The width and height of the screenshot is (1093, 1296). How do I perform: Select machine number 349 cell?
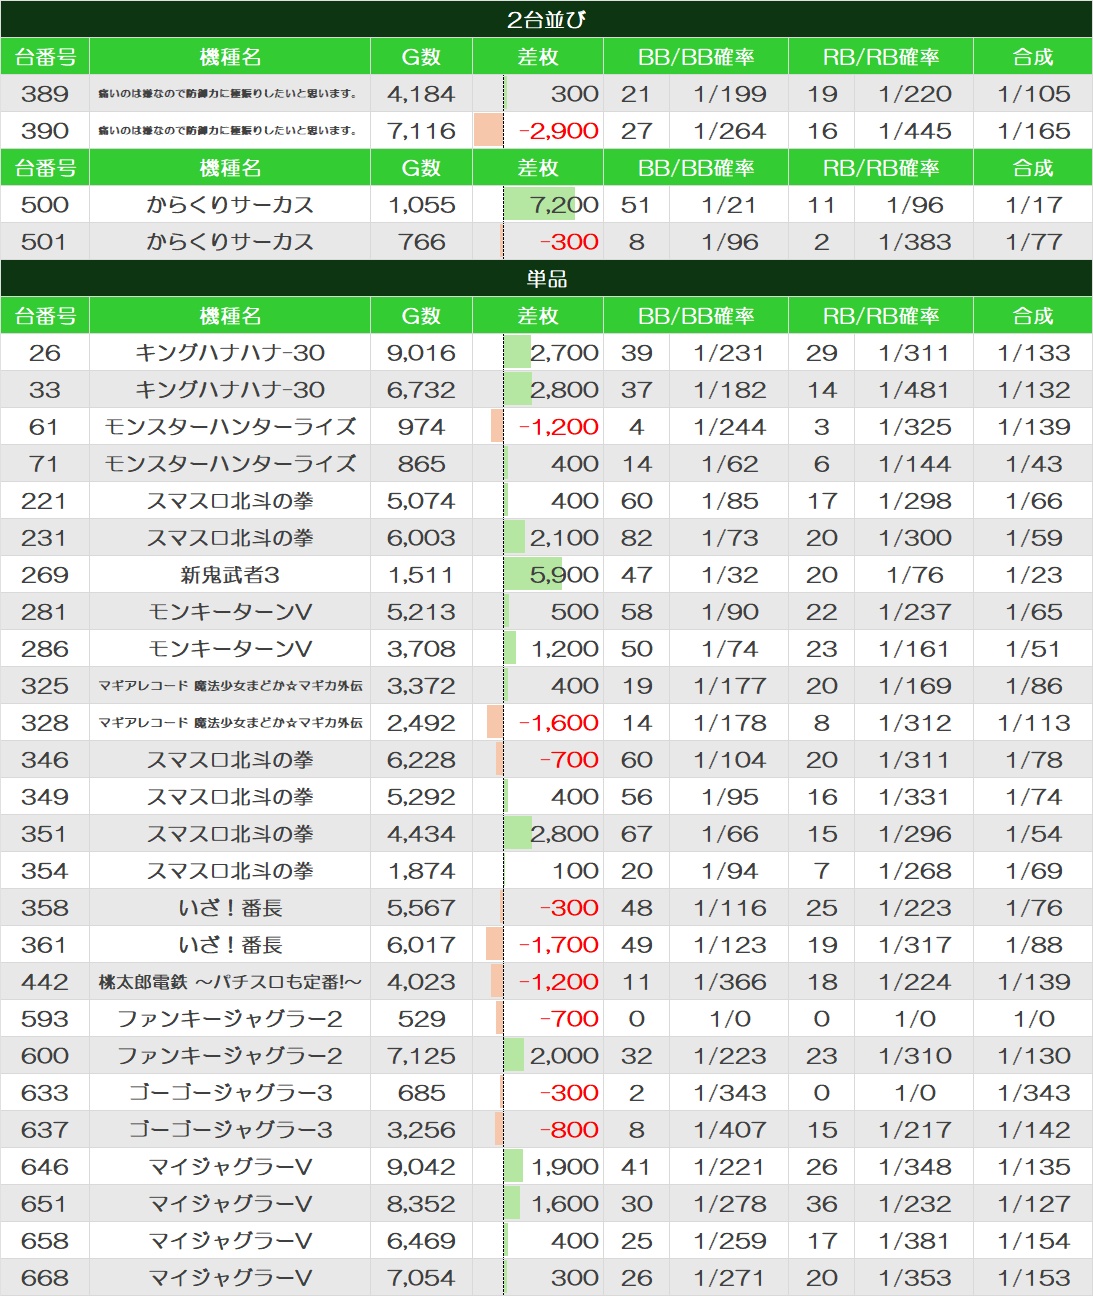point(45,797)
